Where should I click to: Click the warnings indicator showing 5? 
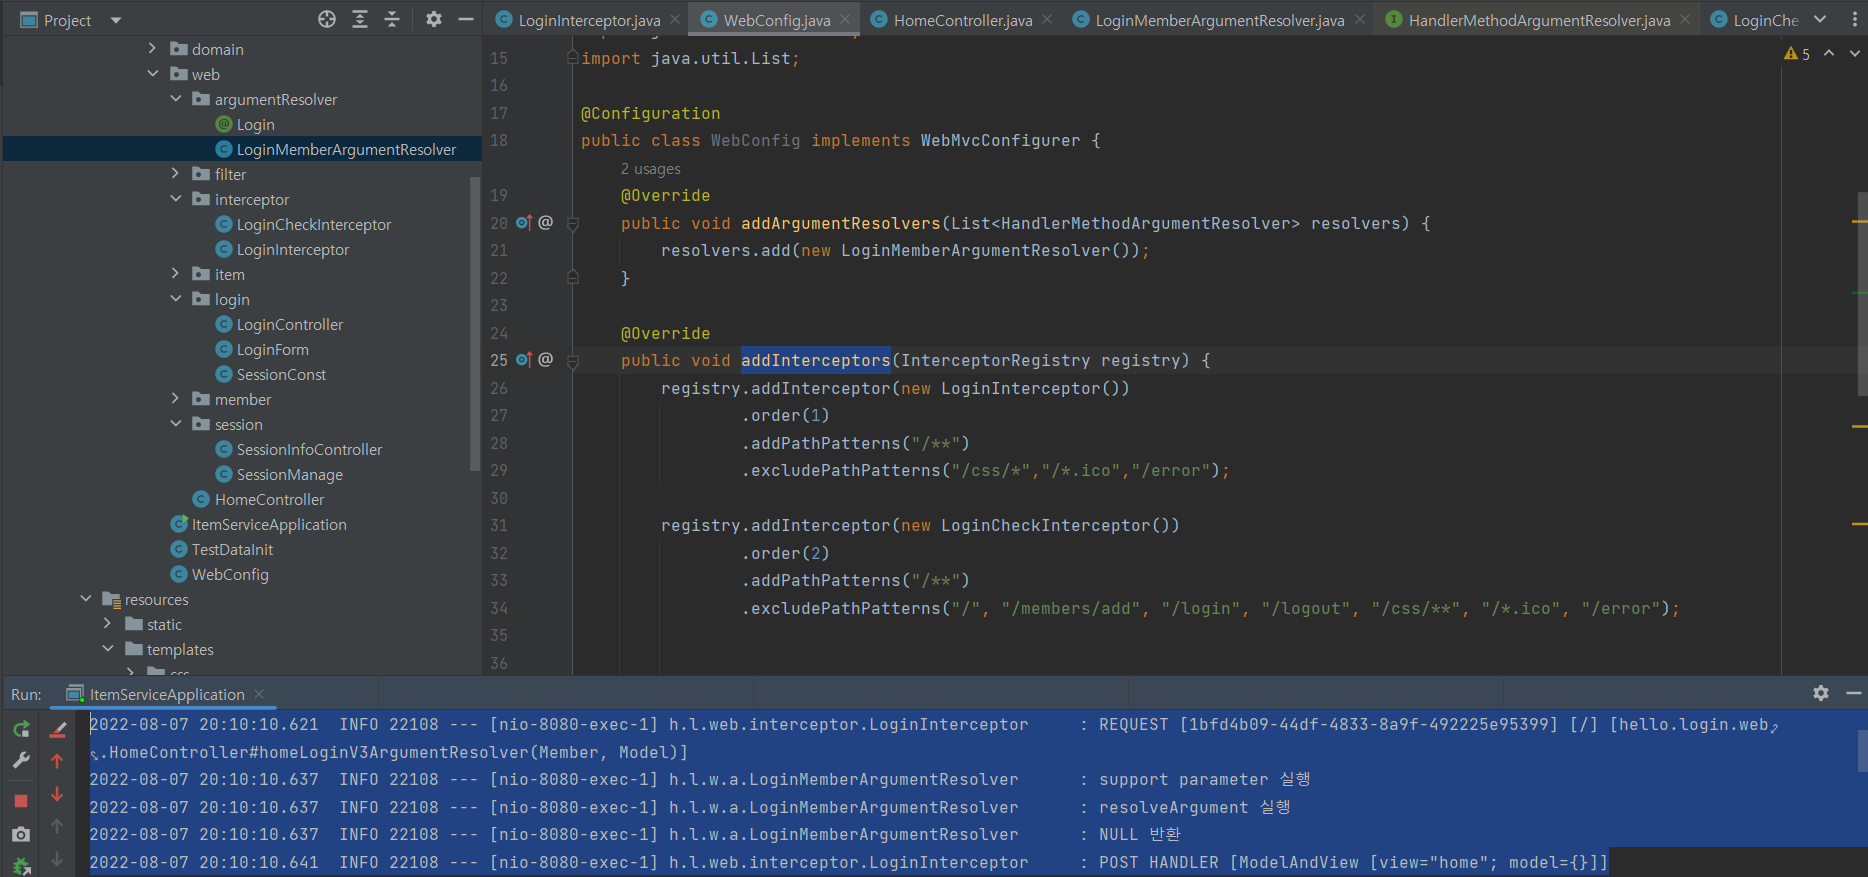pyautogui.click(x=1797, y=54)
